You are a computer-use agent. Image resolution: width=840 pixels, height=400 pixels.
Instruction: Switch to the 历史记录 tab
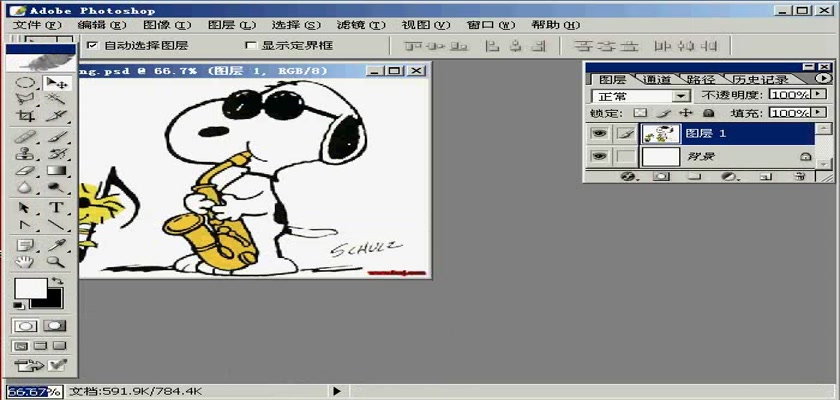click(761, 80)
